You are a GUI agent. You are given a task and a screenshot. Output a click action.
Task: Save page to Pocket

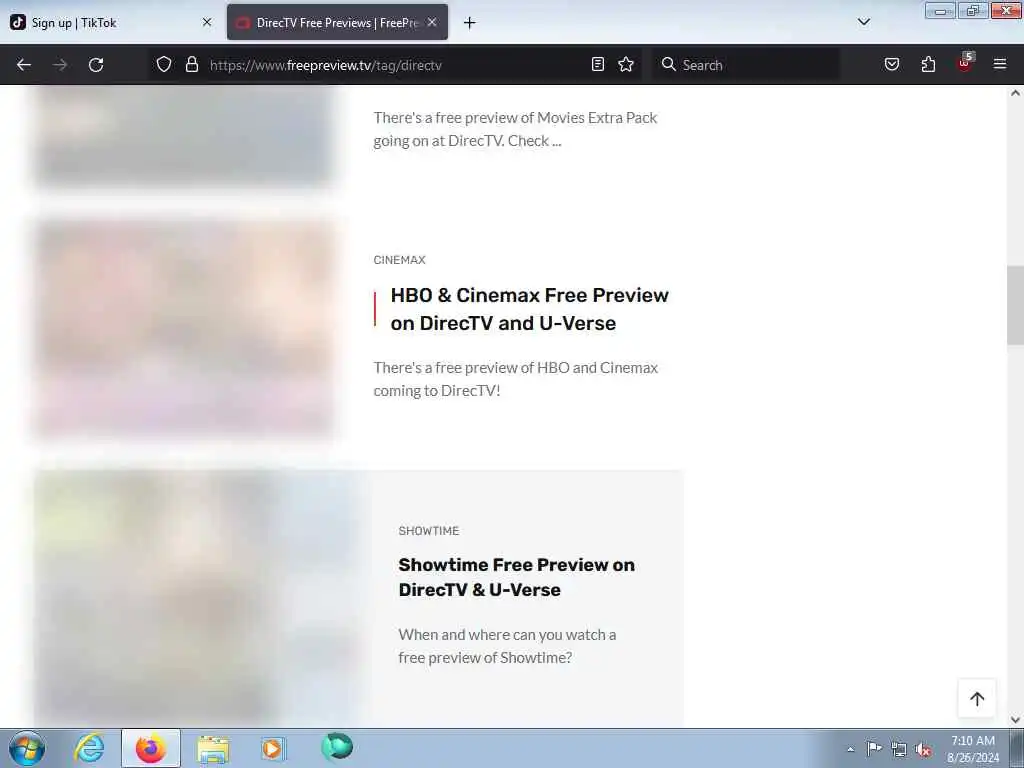point(892,64)
